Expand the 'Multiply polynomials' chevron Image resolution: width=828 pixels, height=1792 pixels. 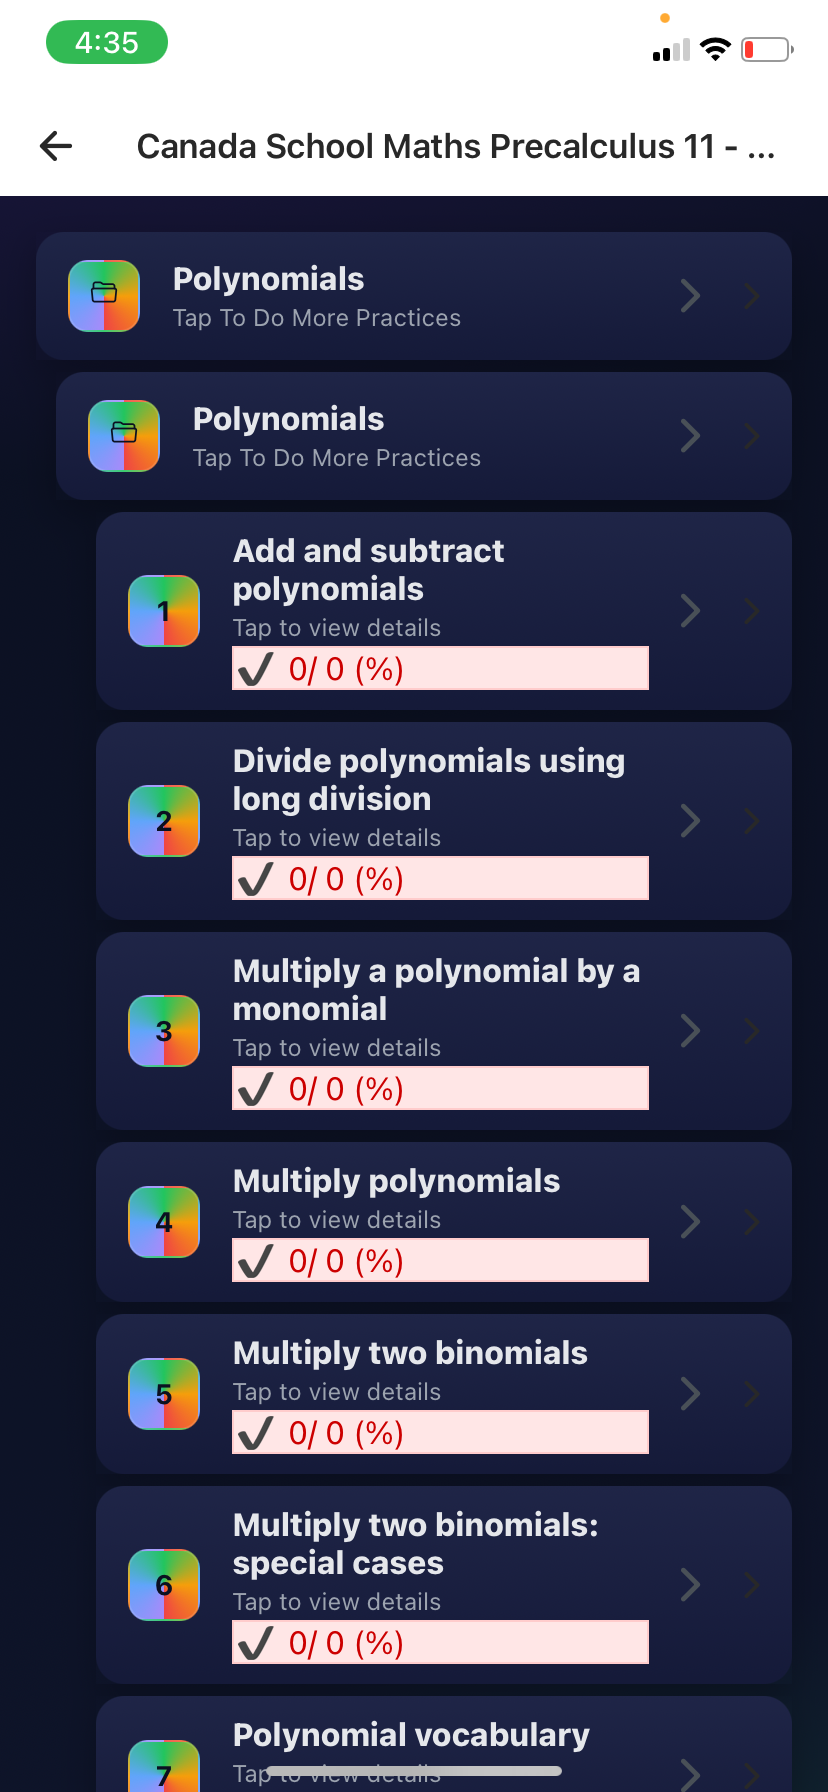[x=690, y=1221]
